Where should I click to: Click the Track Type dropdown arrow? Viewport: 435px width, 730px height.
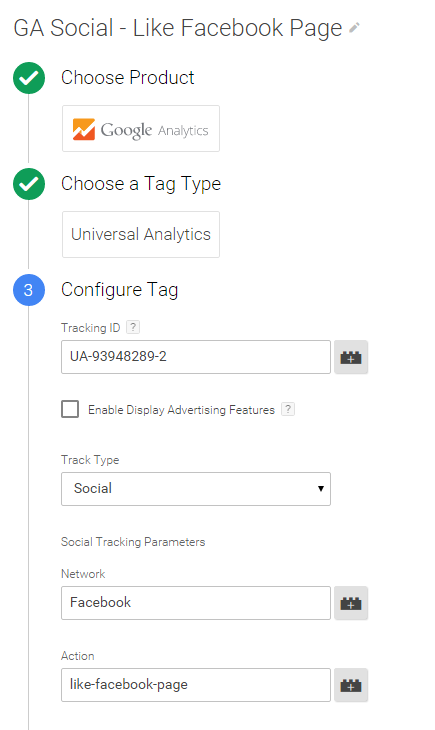pyautogui.click(x=320, y=488)
